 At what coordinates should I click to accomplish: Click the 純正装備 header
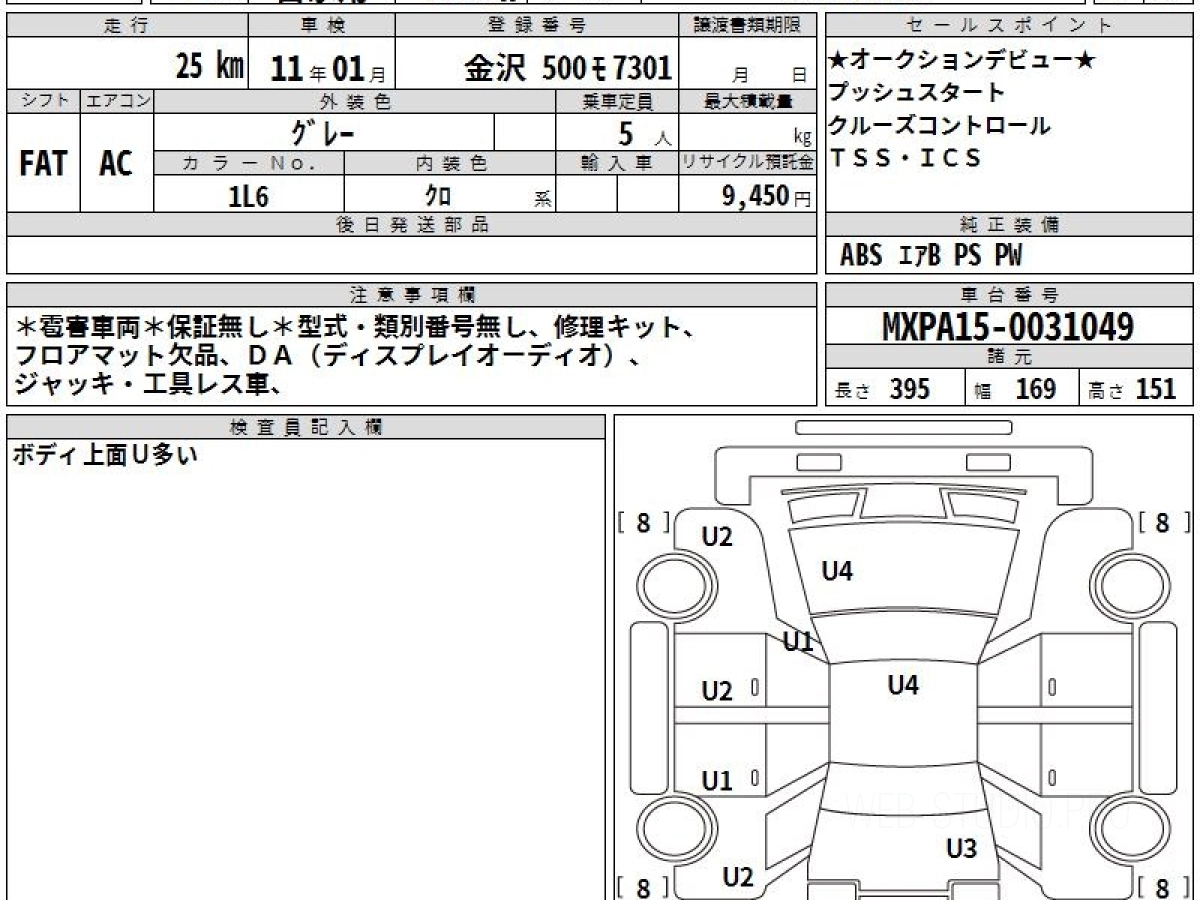point(1009,225)
